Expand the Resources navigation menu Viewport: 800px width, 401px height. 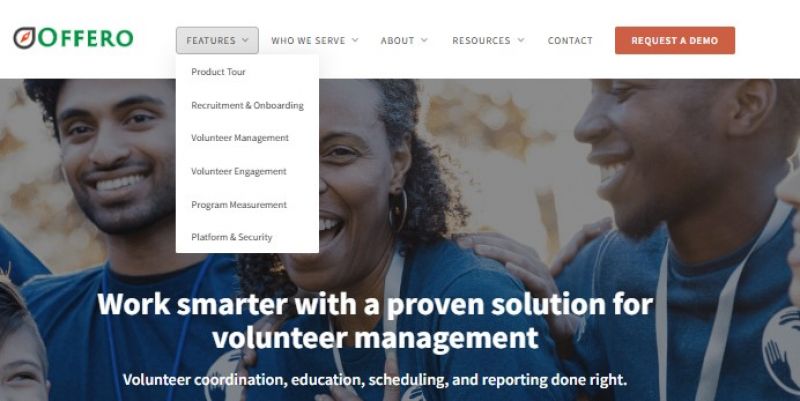point(488,40)
